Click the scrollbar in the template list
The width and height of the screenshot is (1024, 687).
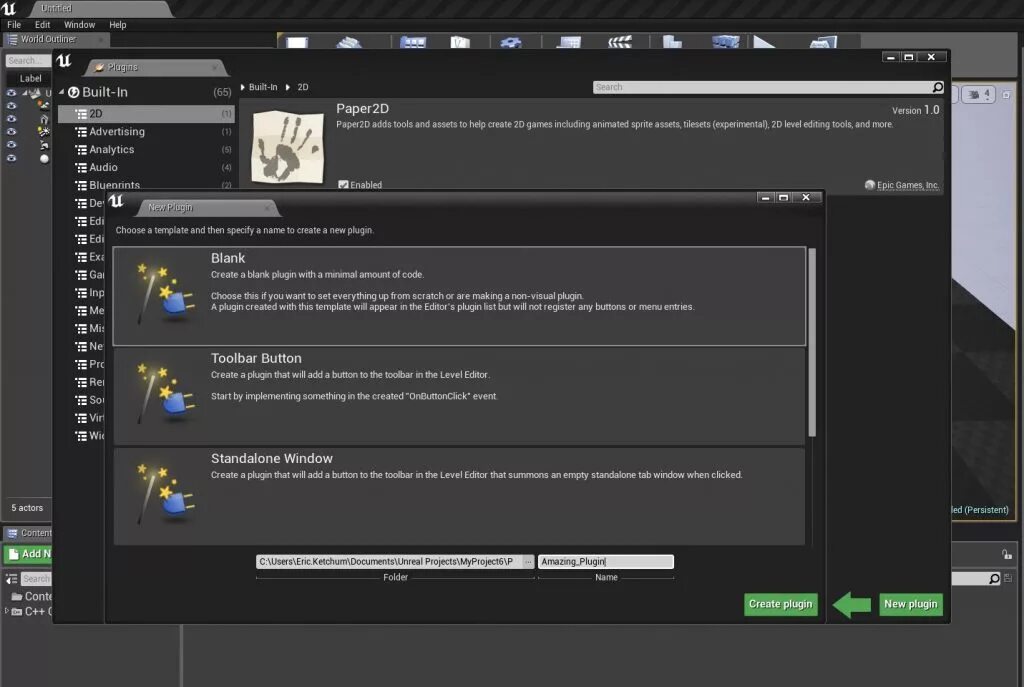point(812,342)
